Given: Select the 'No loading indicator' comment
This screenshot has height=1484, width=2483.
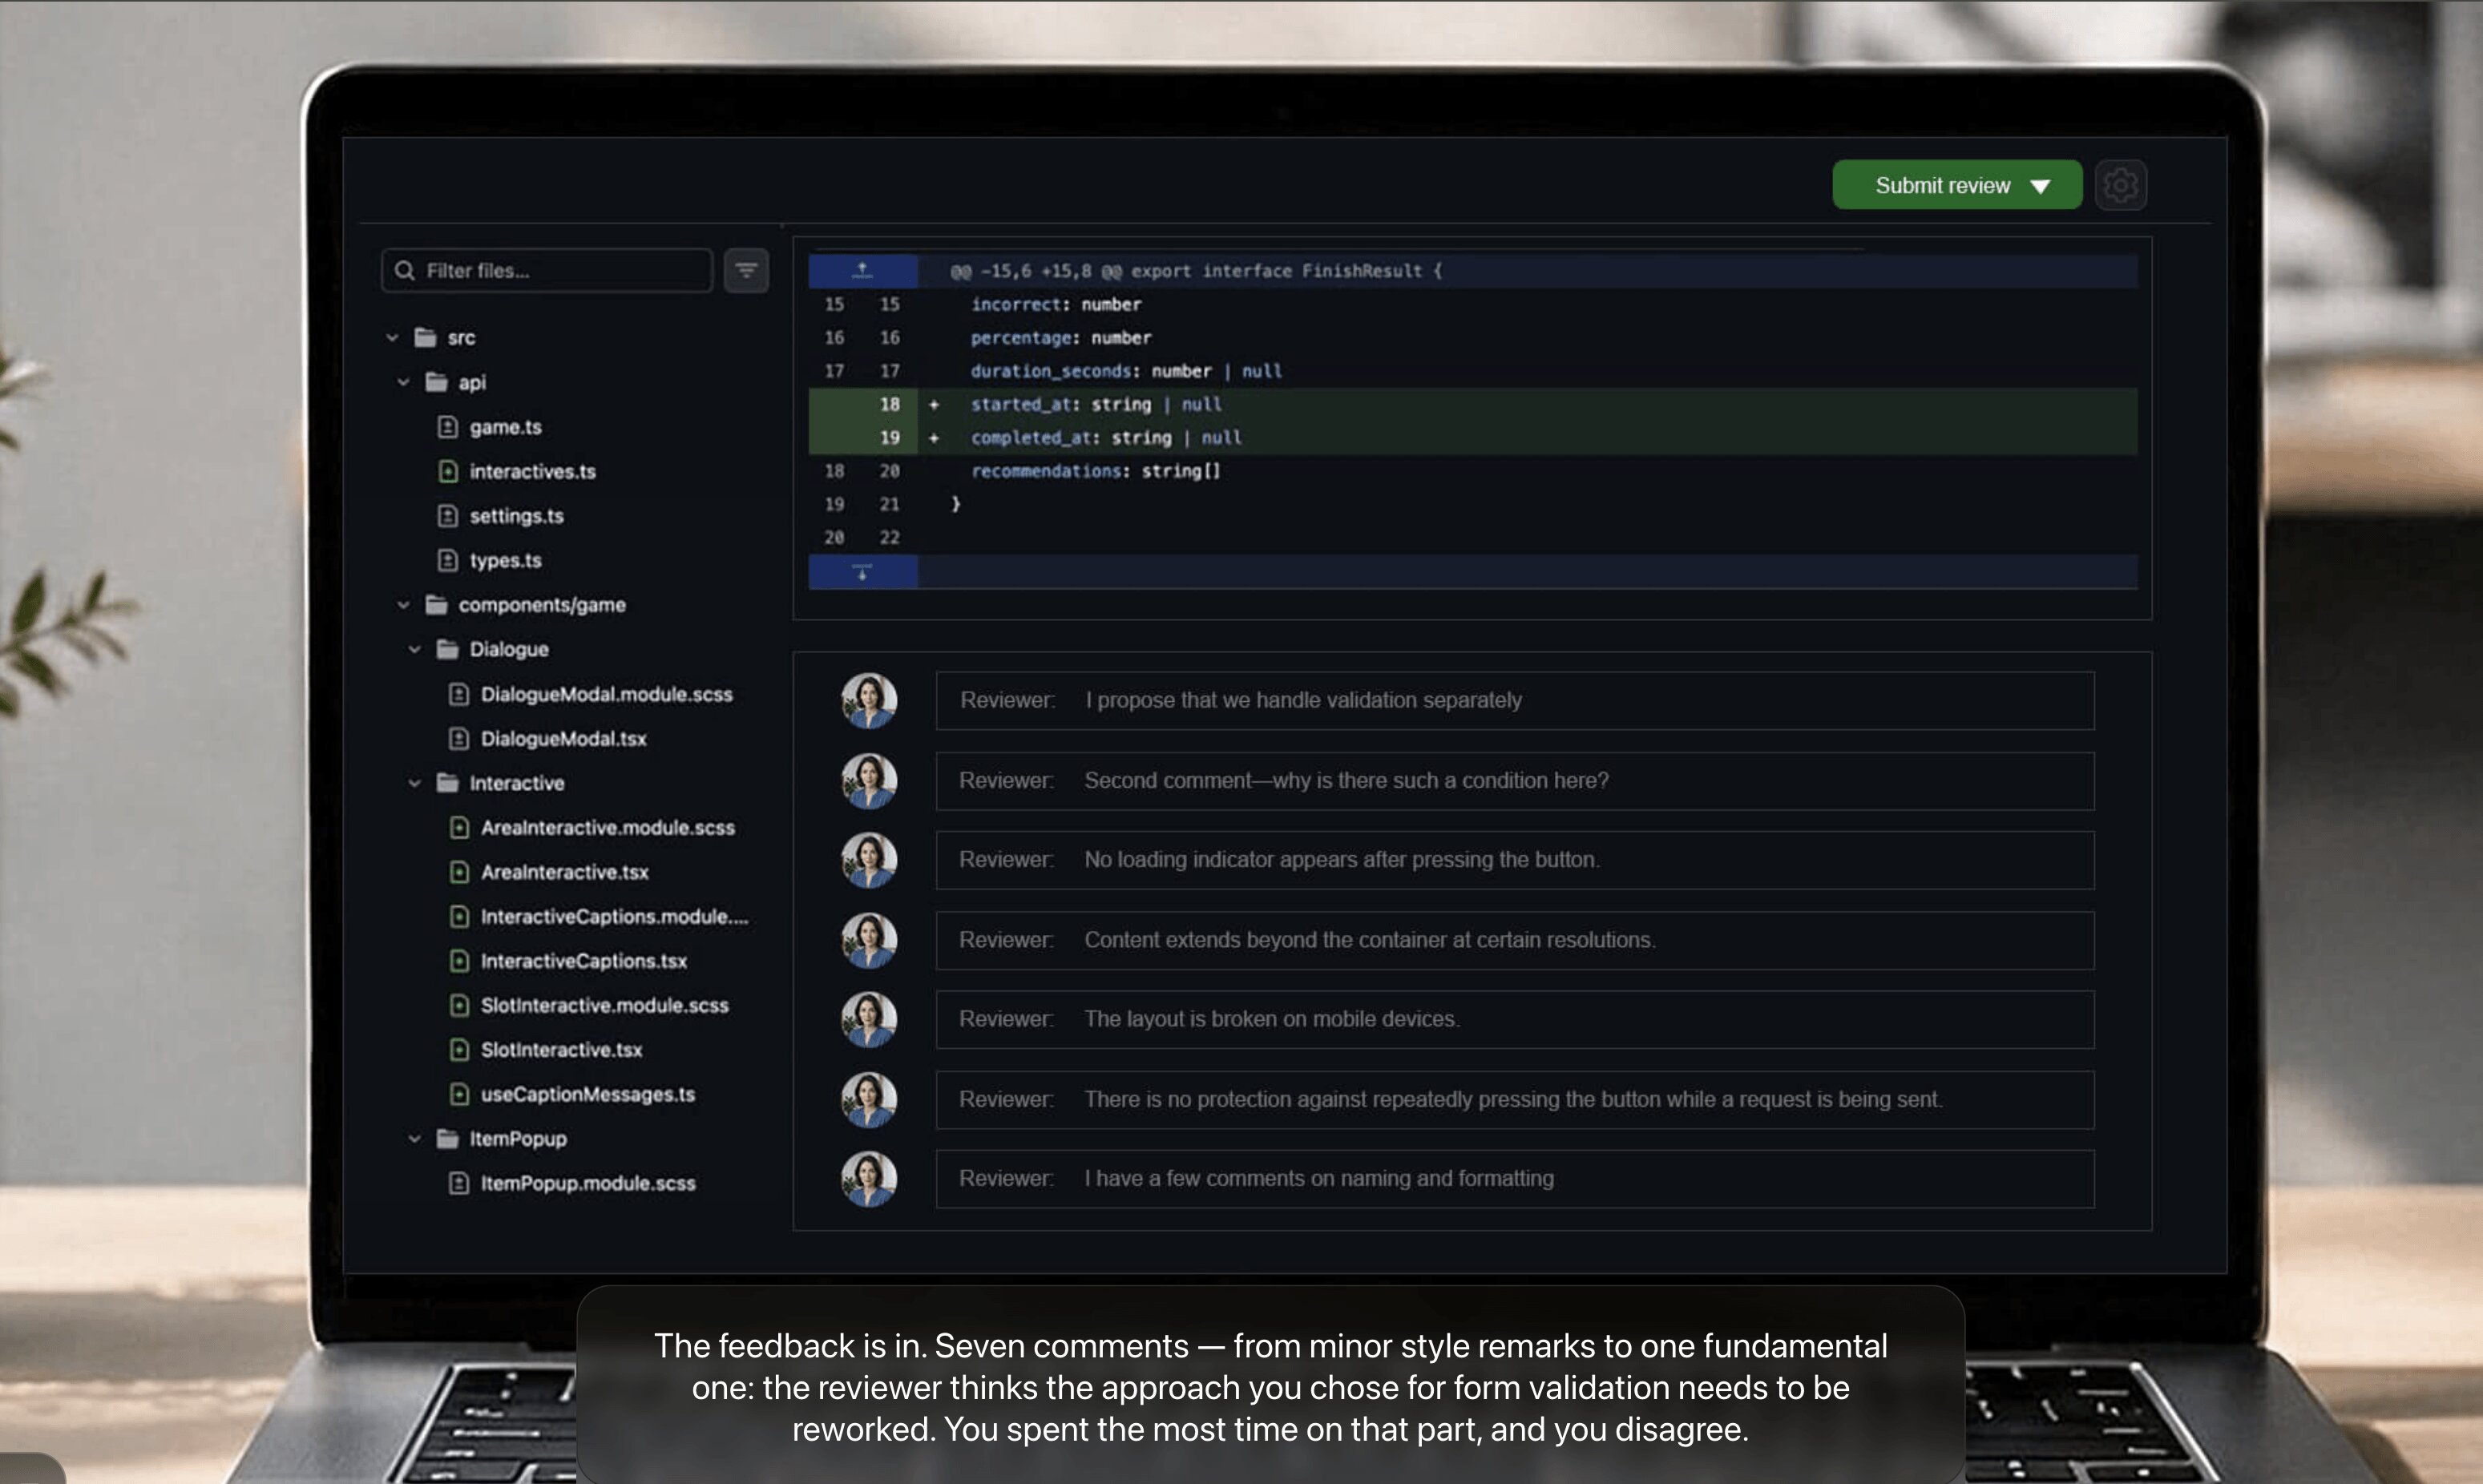Looking at the screenshot, I should (1514, 860).
